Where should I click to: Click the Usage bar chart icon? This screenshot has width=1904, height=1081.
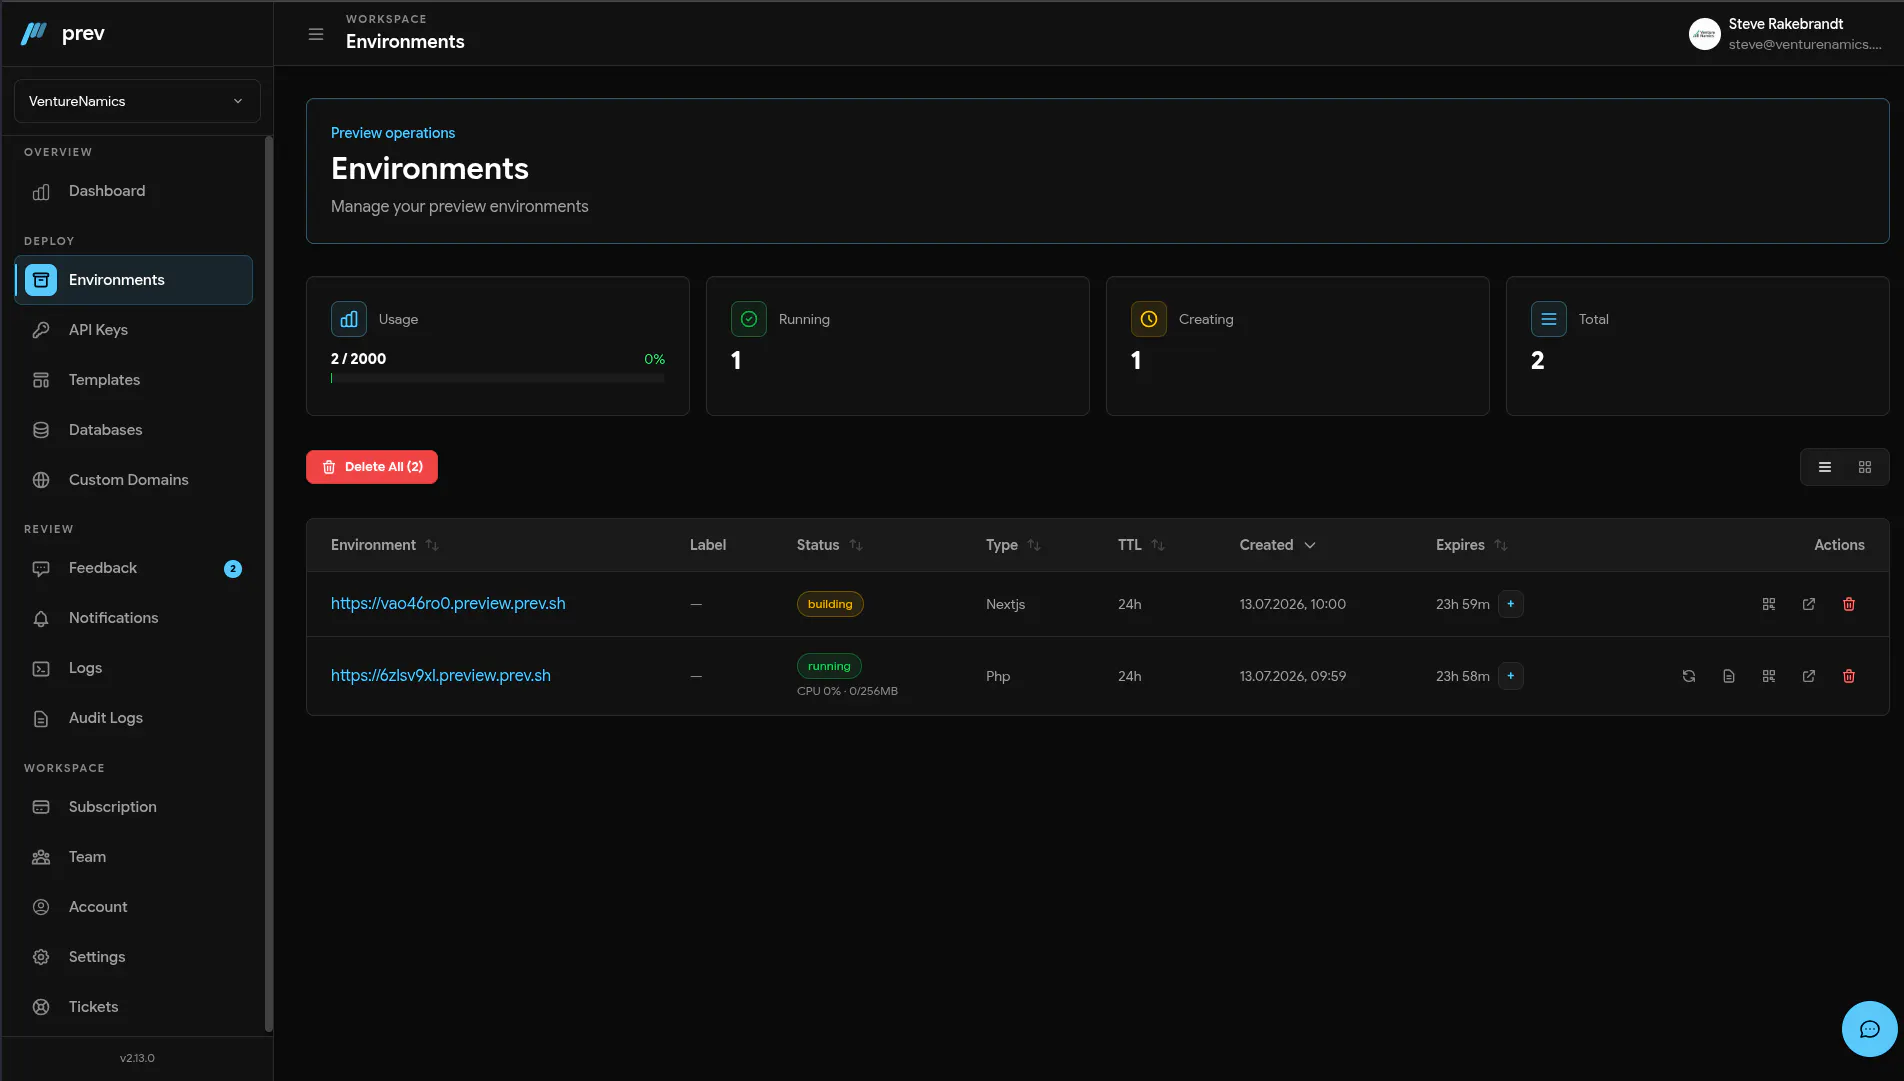click(x=349, y=319)
